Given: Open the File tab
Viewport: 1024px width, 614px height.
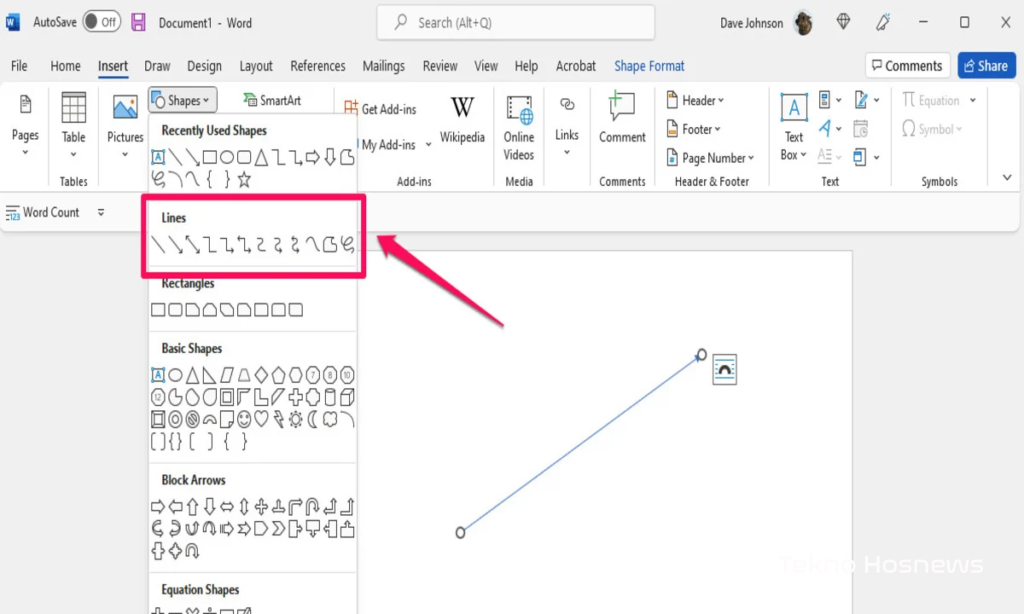Looking at the screenshot, I should click(x=19, y=66).
